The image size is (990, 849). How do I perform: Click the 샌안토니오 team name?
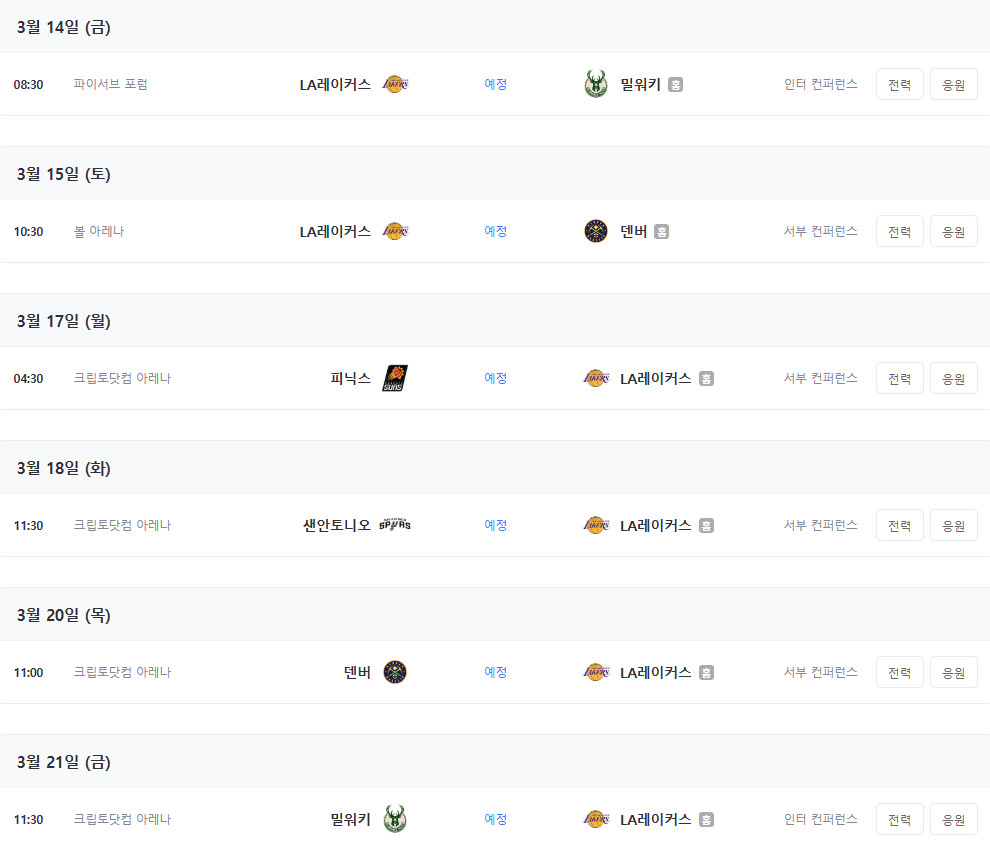(x=337, y=525)
